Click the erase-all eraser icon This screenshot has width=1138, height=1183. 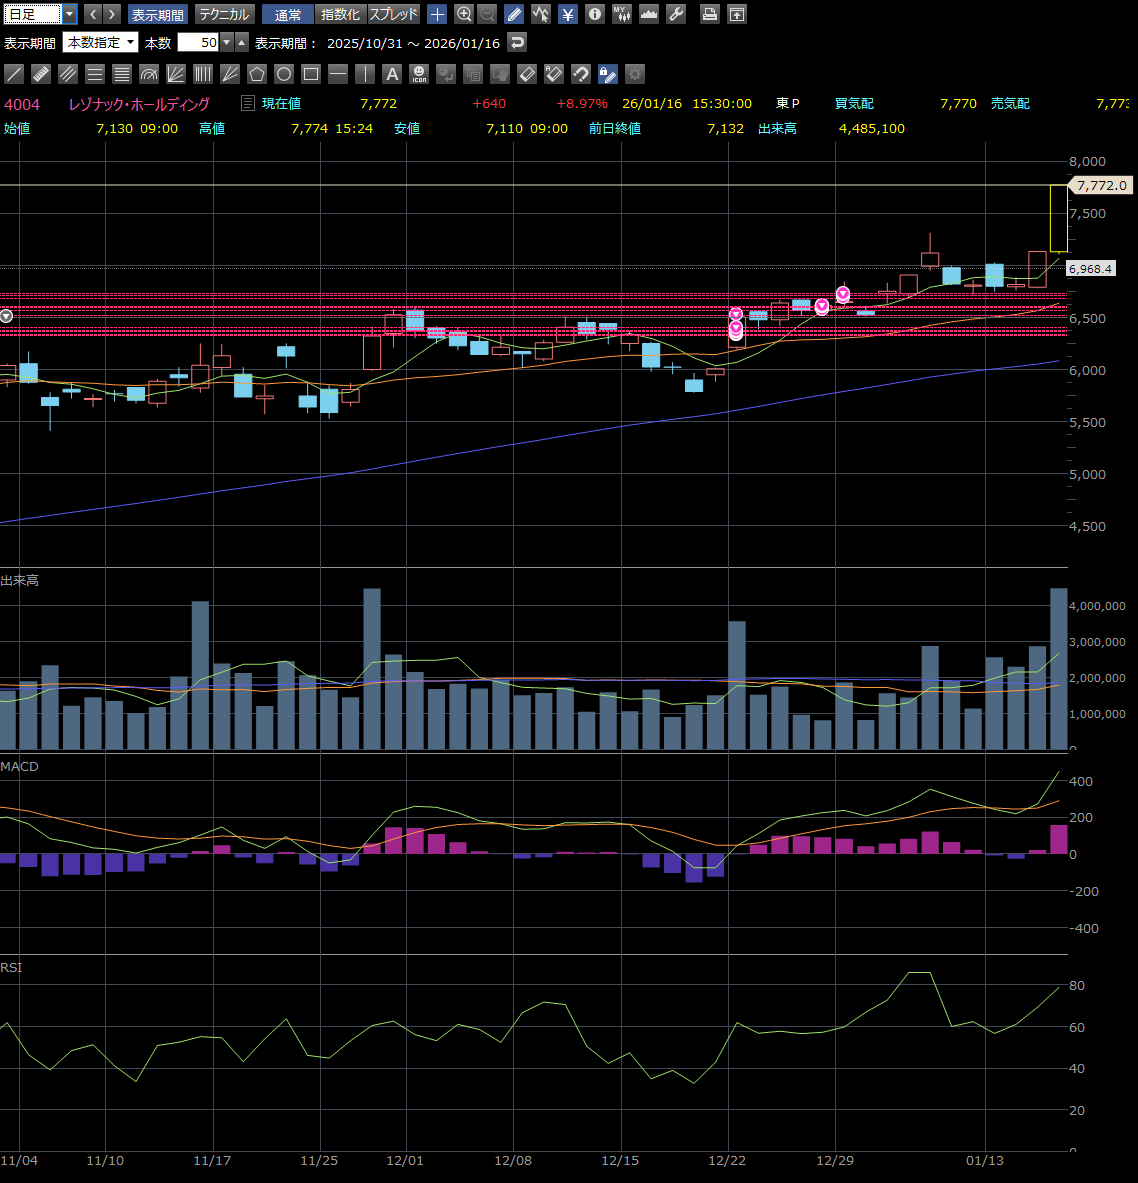(x=554, y=73)
